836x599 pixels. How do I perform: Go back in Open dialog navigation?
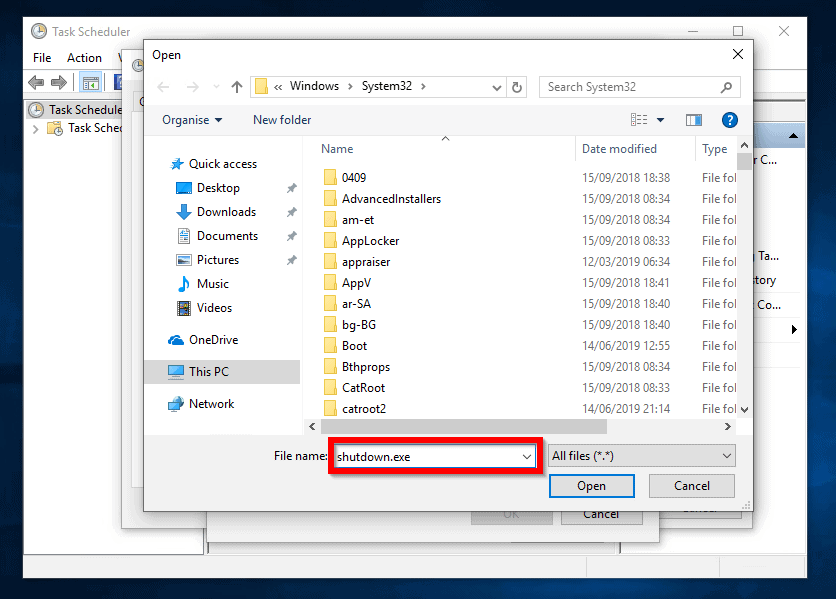[x=164, y=87]
